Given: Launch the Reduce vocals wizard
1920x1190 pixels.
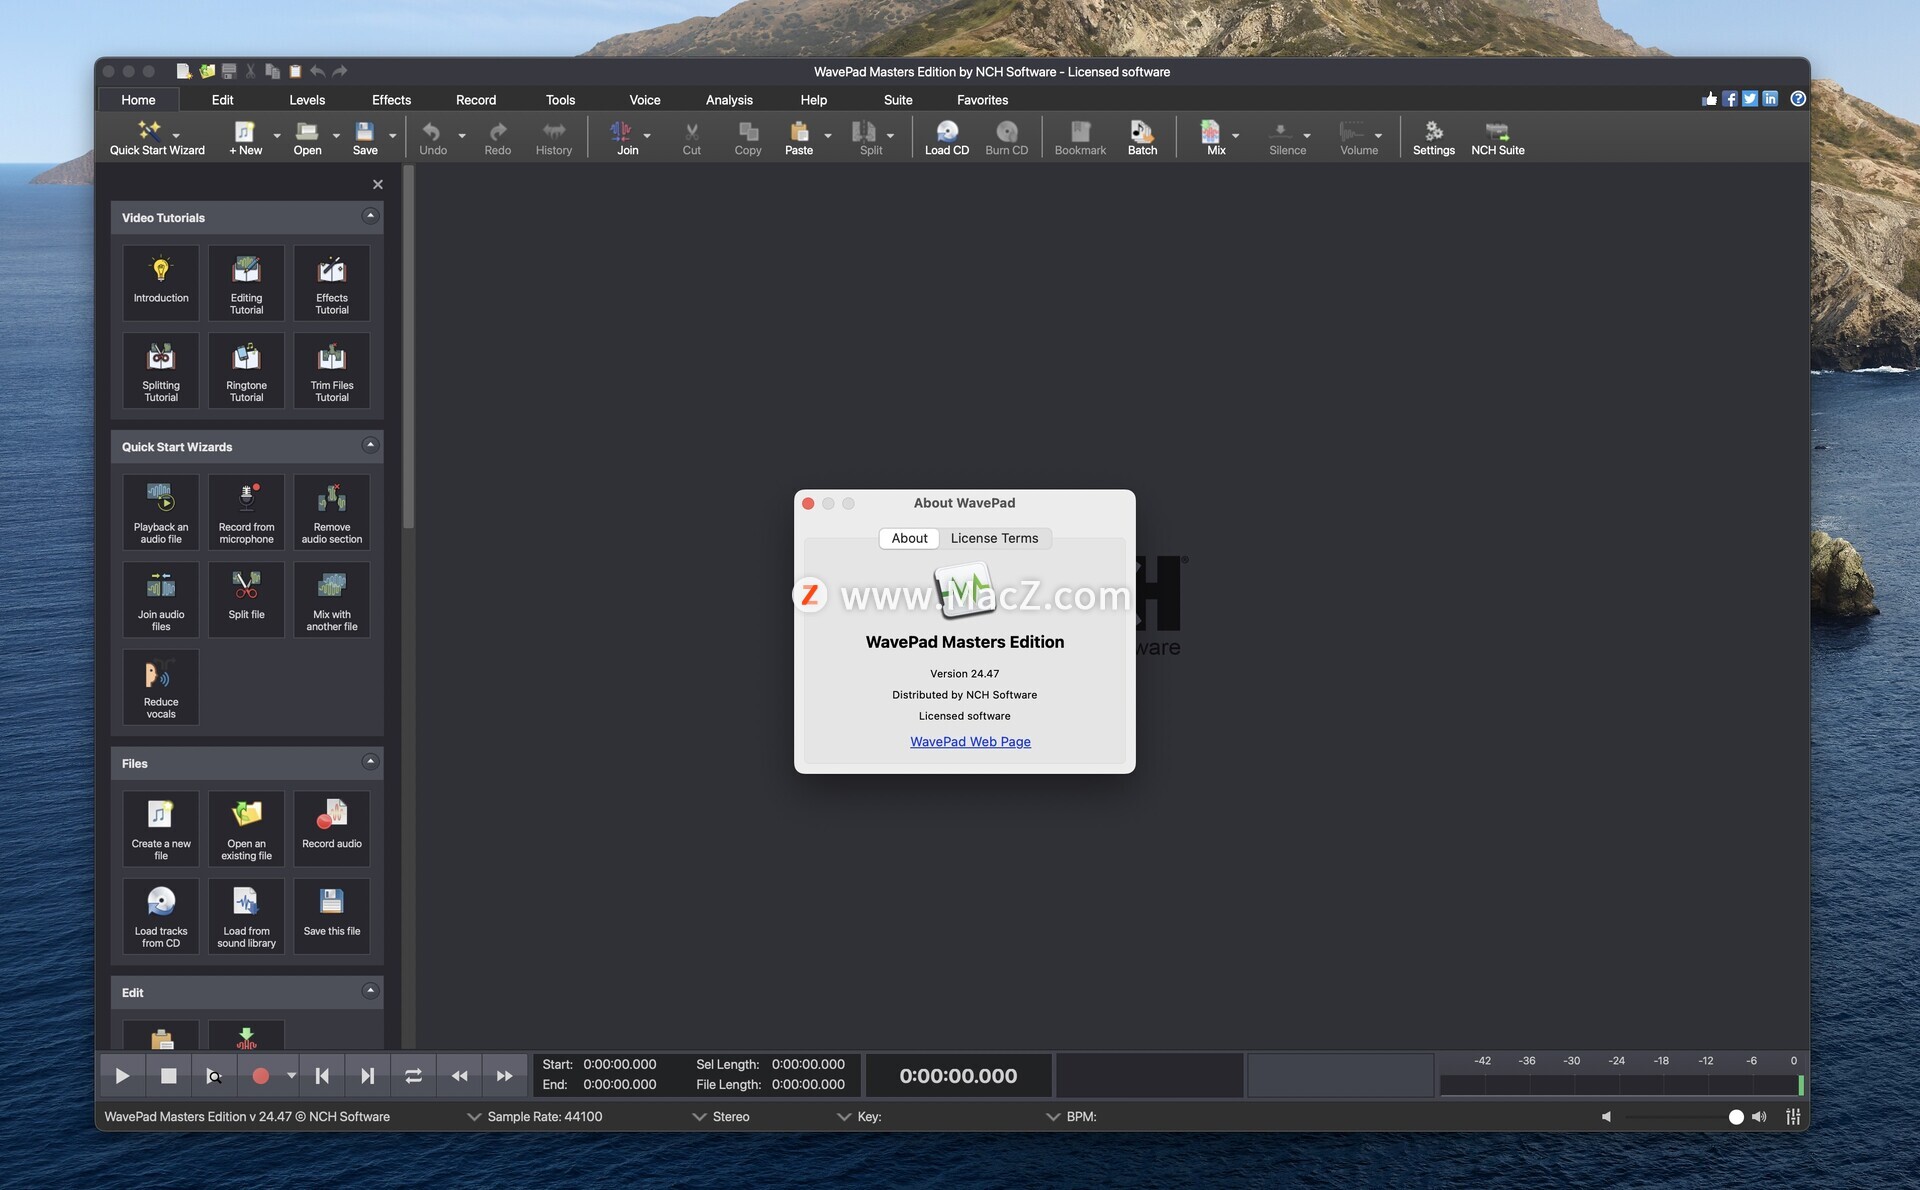Looking at the screenshot, I should 161,687.
